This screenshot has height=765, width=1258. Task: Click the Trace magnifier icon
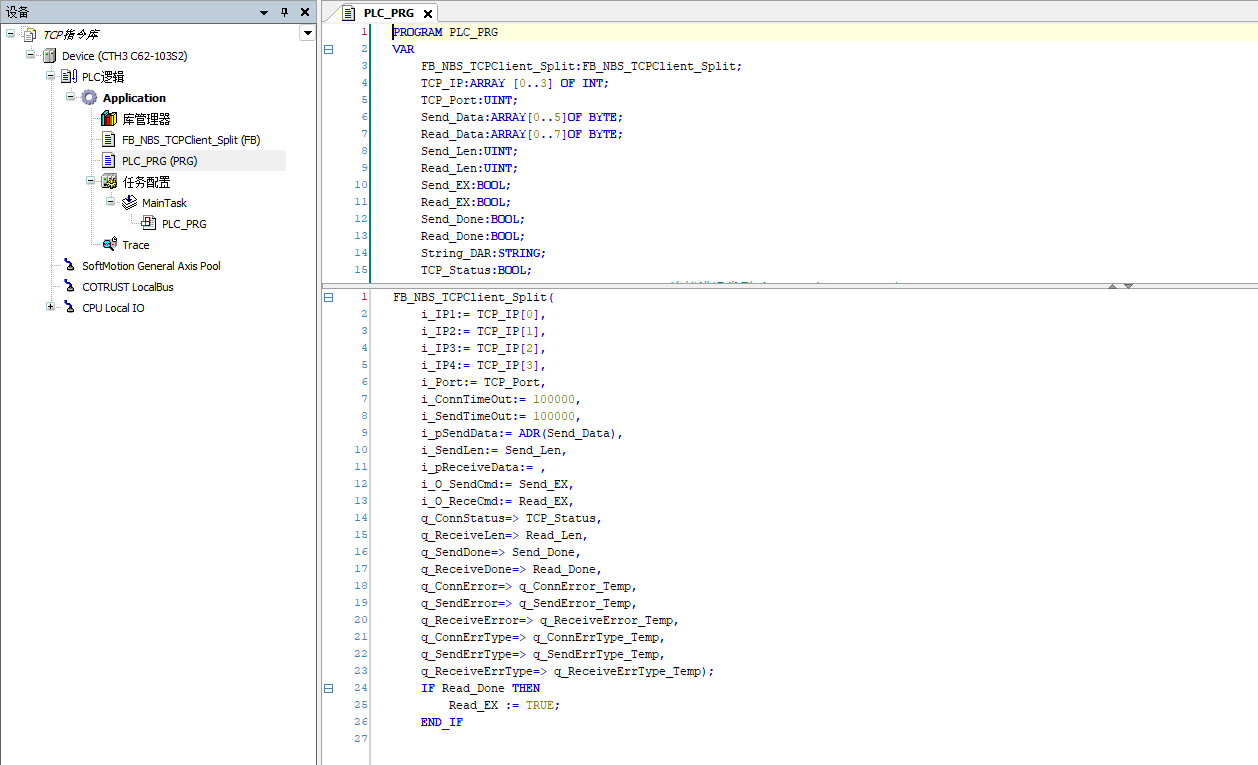[x=109, y=245]
